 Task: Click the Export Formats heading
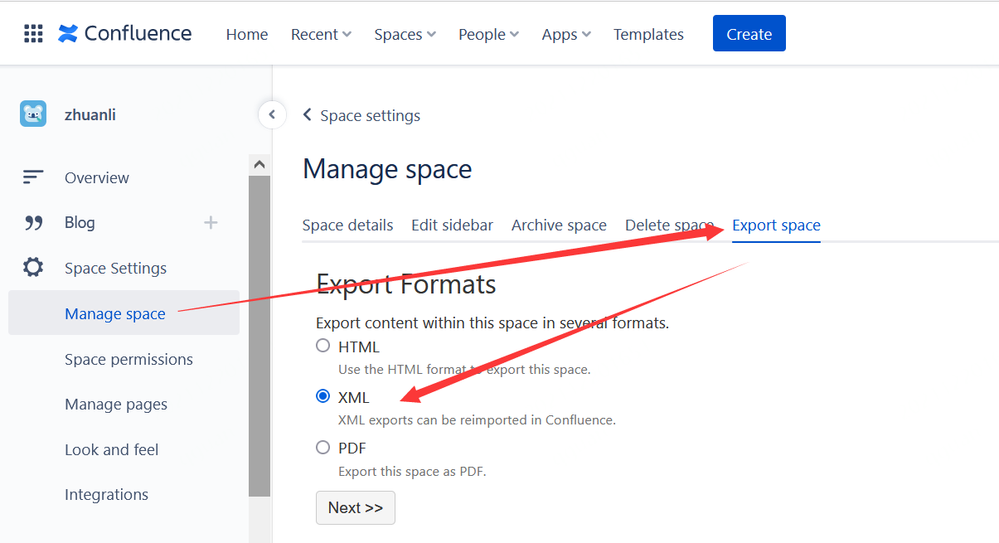tap(406, 284)
